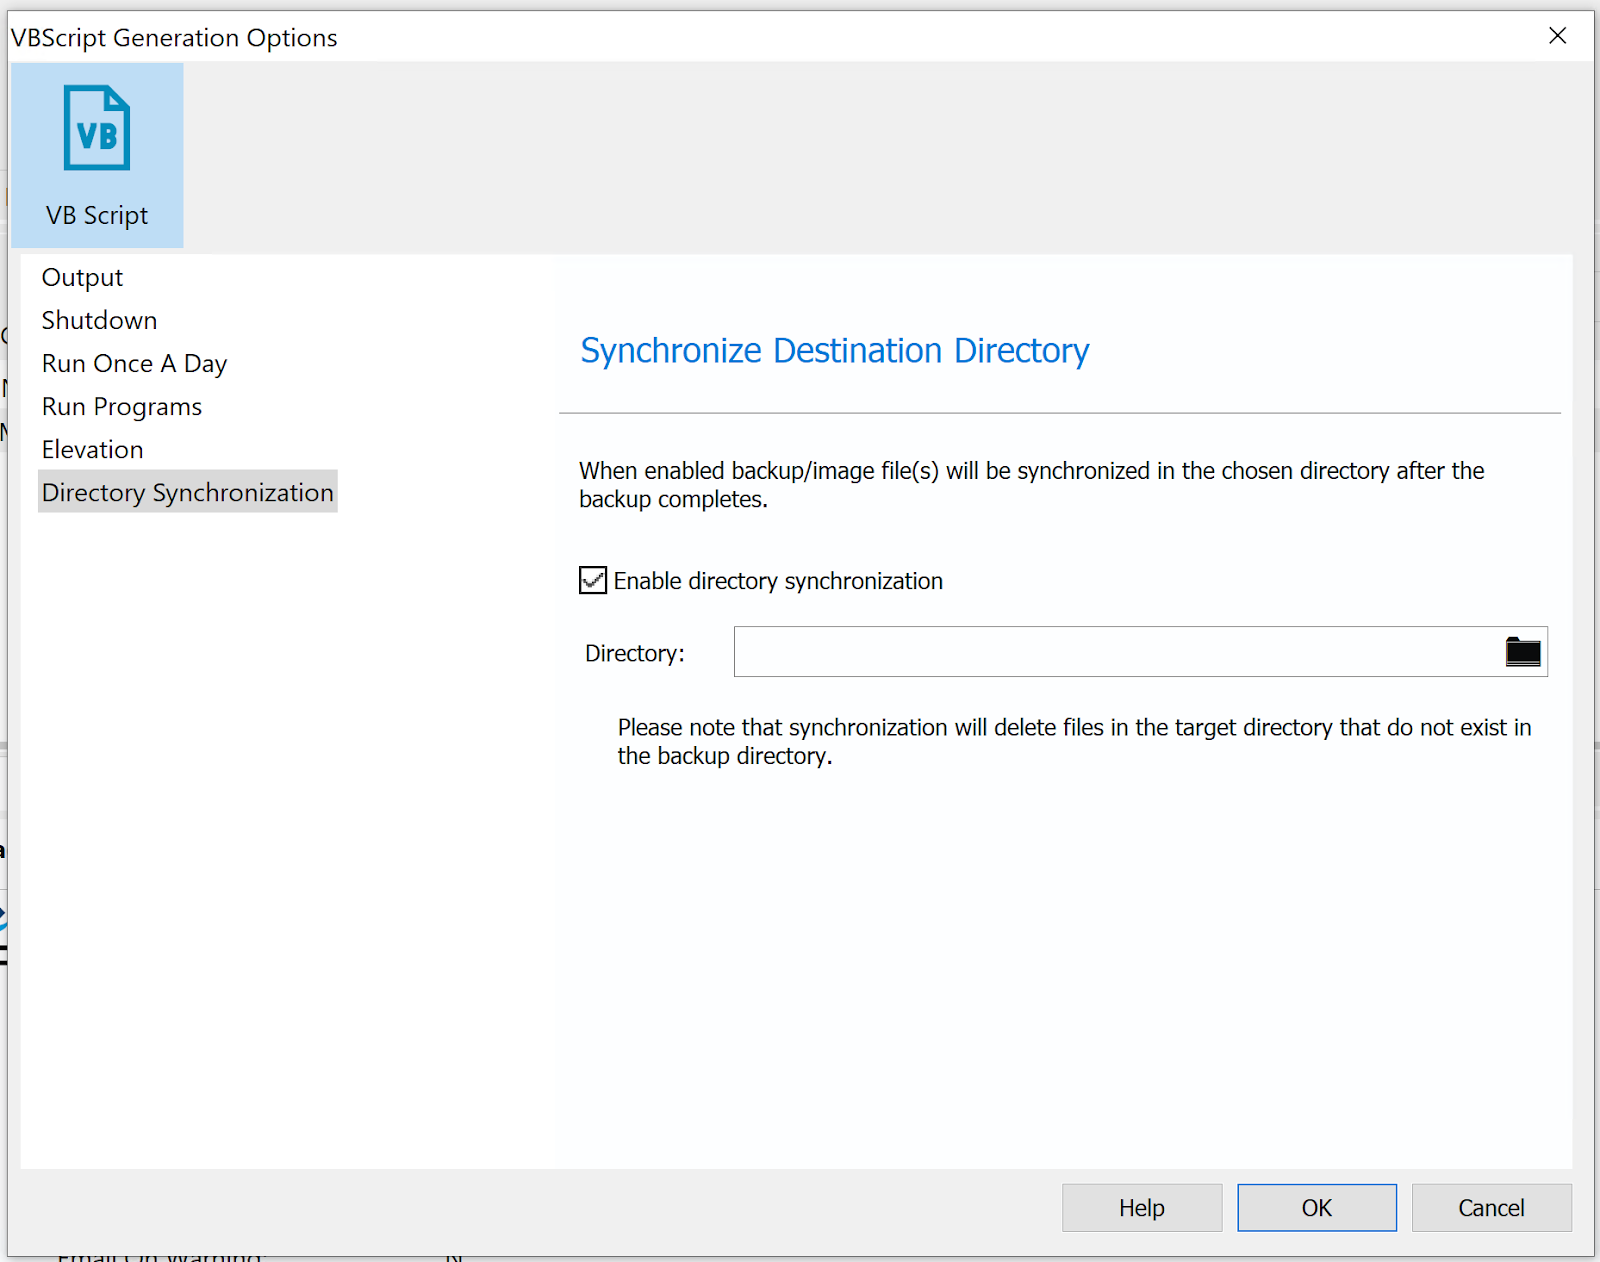Viewport: 1600px width, 1262px height.
Task: Switch to the Run Programs section
Action: pyautogui.click(x=121, y=406)
